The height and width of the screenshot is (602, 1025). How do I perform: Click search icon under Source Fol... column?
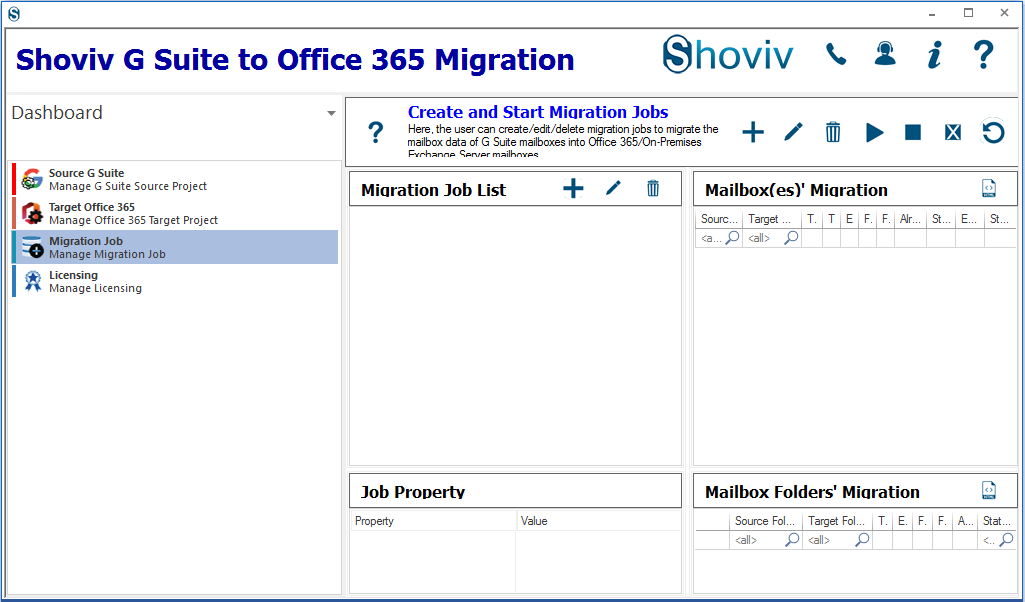pyautogui.click(x=792, y=539)
